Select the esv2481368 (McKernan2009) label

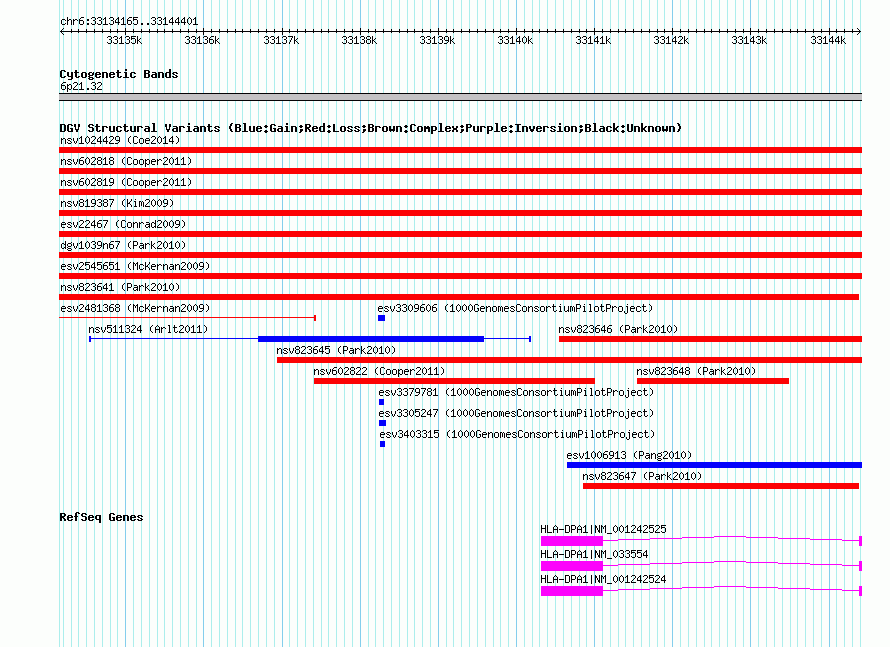pos(135,308)
